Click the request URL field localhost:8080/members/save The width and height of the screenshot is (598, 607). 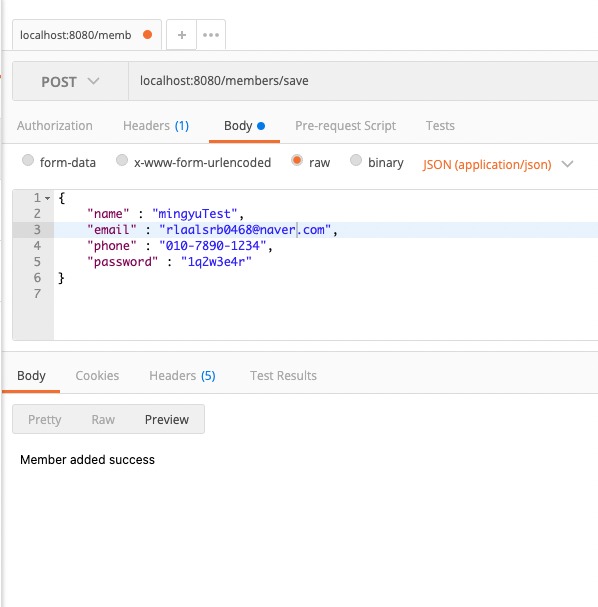coord(363,81)
